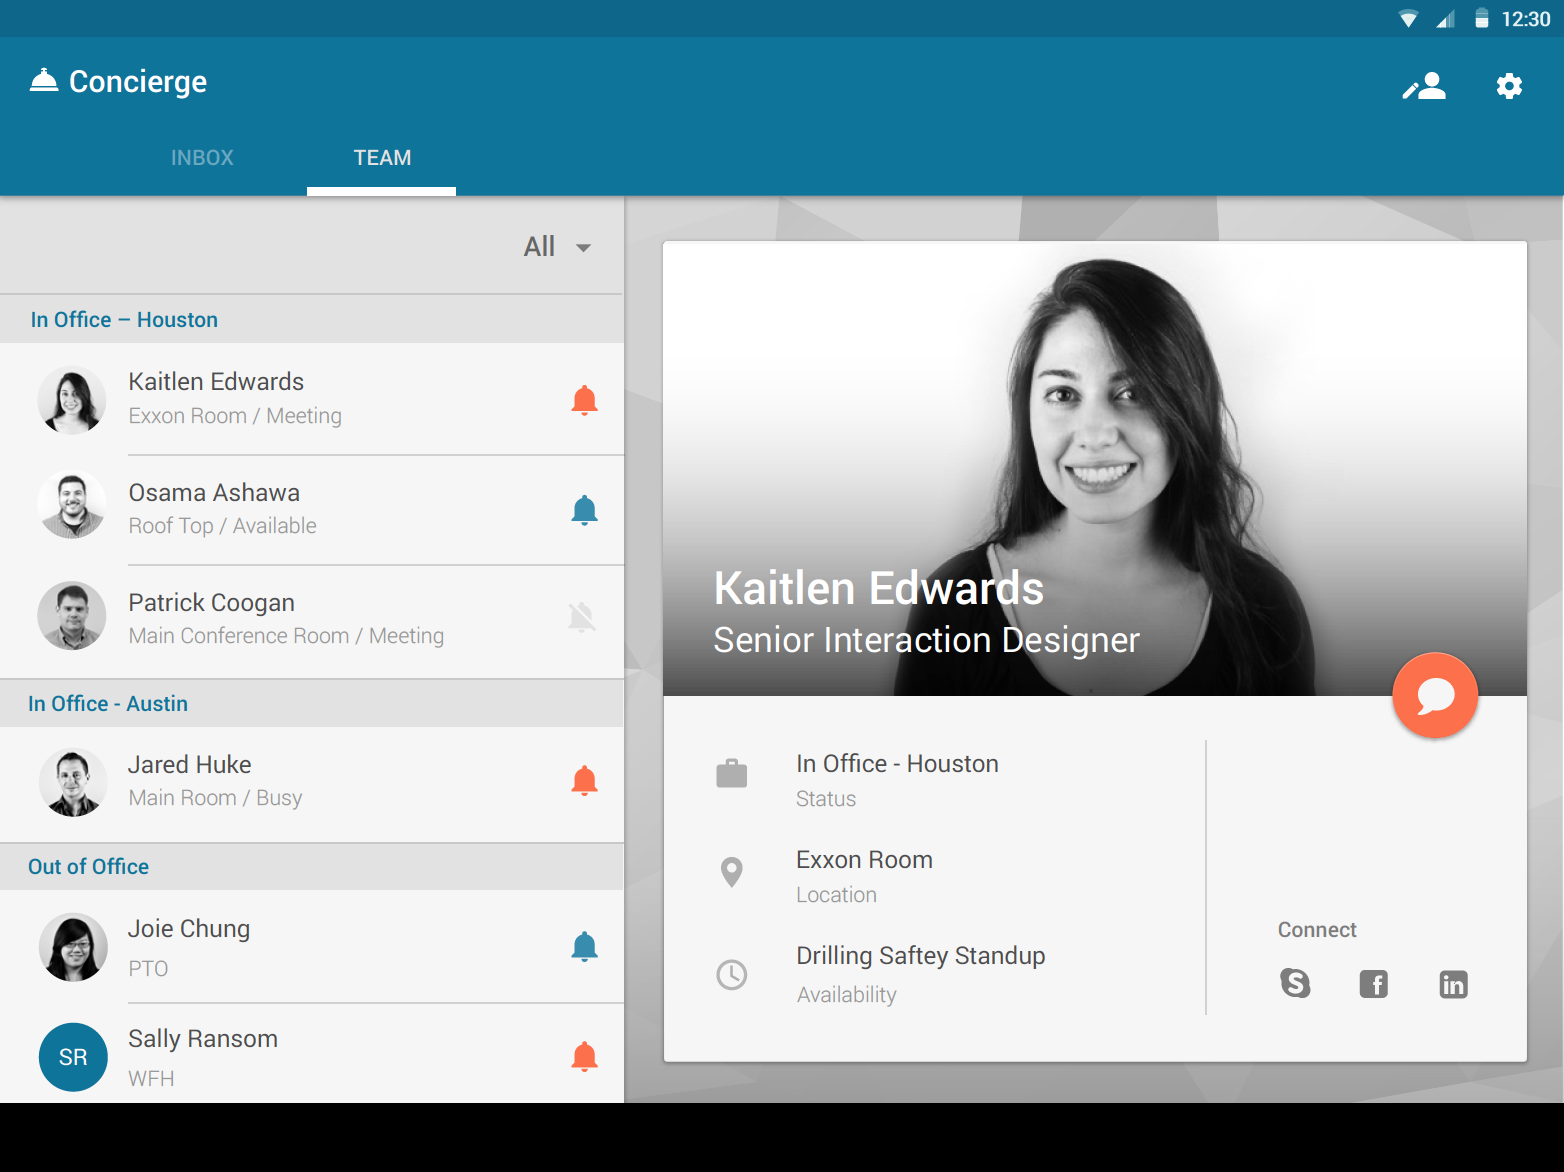Click Osama Ashawa avatar photo
The image size is (1564, 1172).
coord(72,505)
